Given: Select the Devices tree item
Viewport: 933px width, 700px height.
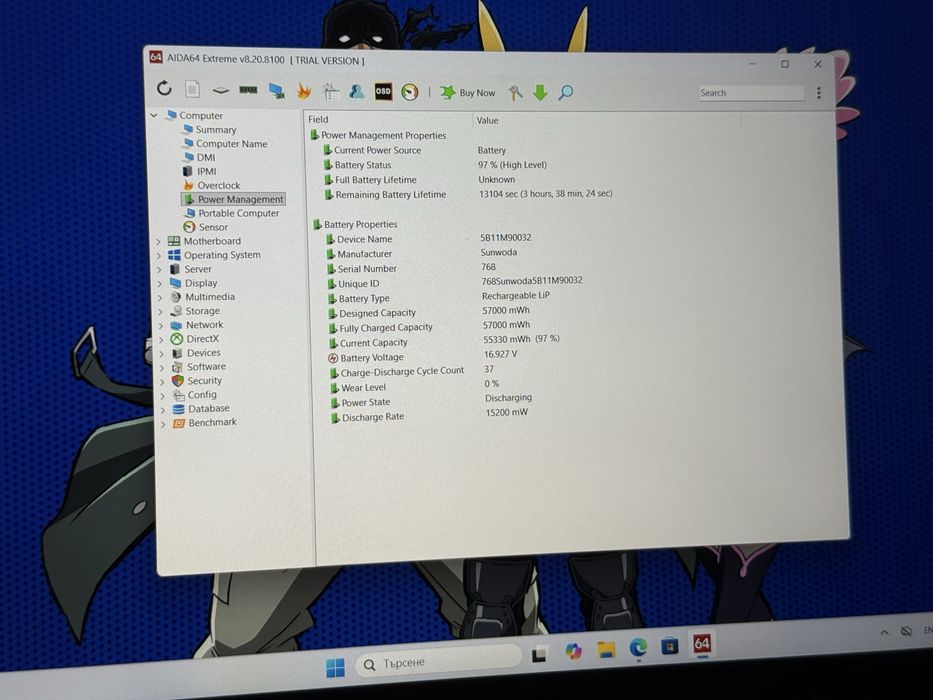Looking at the screenshot, I should 196,352.
